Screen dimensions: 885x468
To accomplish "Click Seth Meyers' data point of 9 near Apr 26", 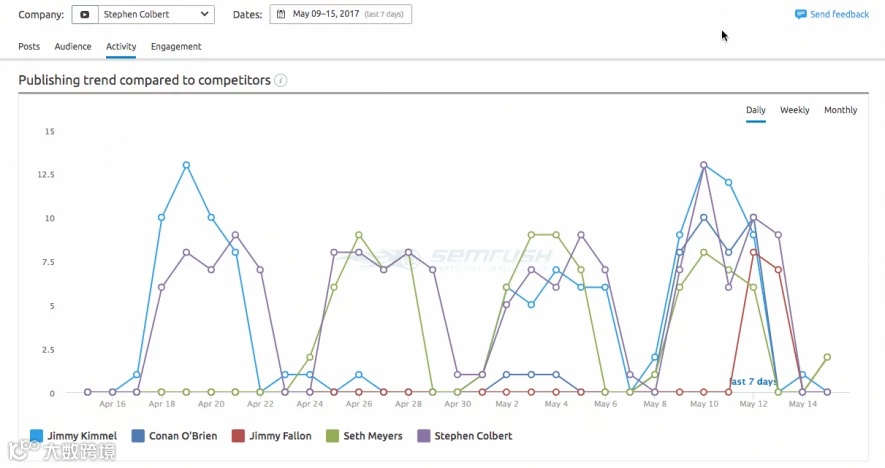I will [359, 235].
